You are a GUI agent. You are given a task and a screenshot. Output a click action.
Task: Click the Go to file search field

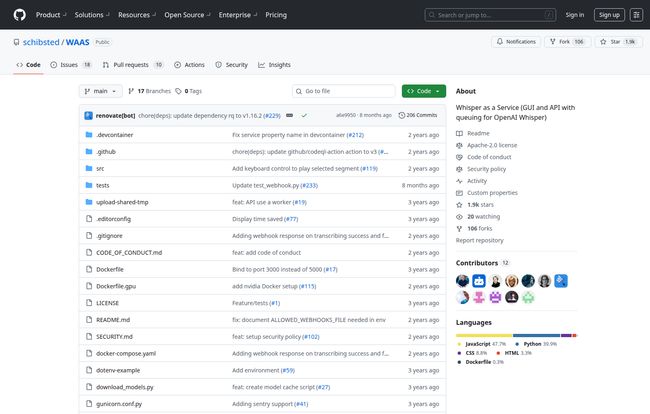point(338,91)
